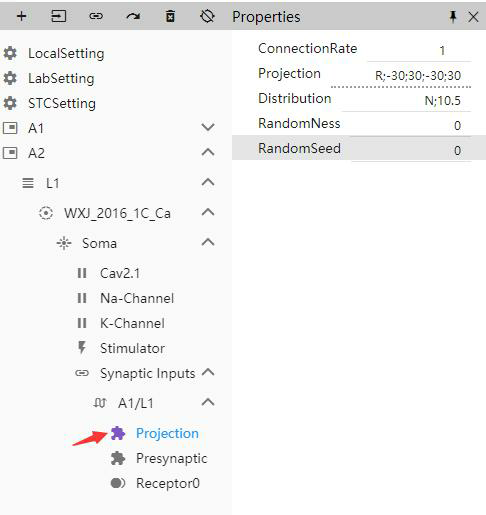Viewport: 486px width, 515px height.
Task: Expand the A1 tree node
Action: tap(208, 127)
